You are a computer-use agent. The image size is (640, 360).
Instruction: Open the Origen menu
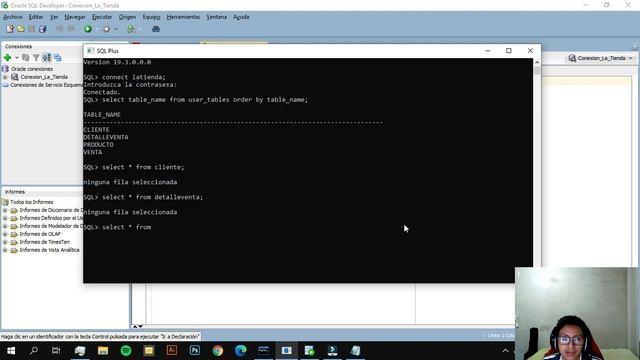[127, 17]
